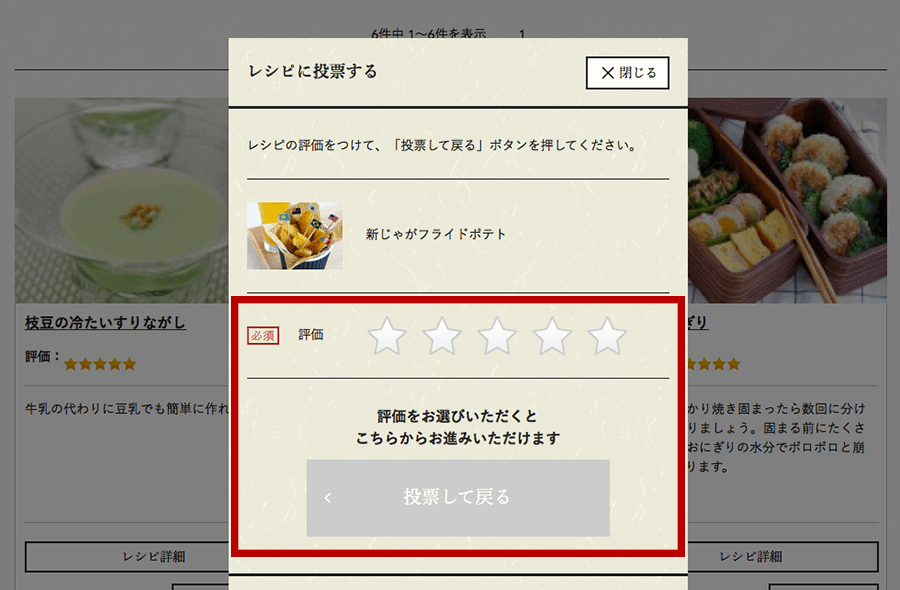Select the first rating star
900x590 pixels.
pos(387,336)
